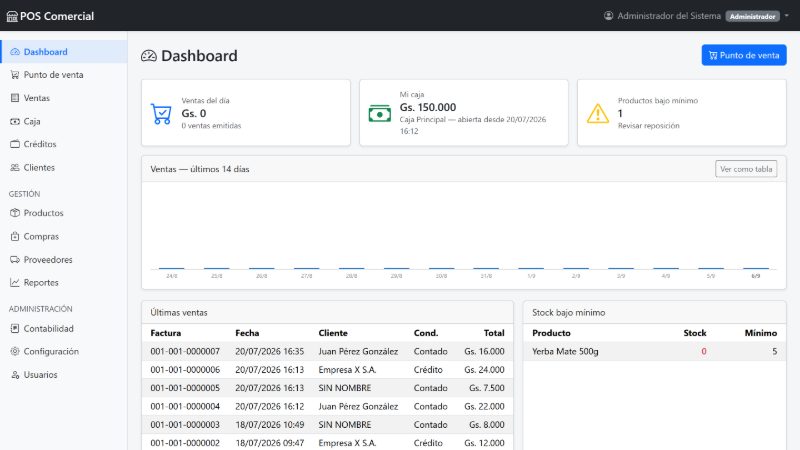Open the Dashboard menu item

[x=64, y=52]
